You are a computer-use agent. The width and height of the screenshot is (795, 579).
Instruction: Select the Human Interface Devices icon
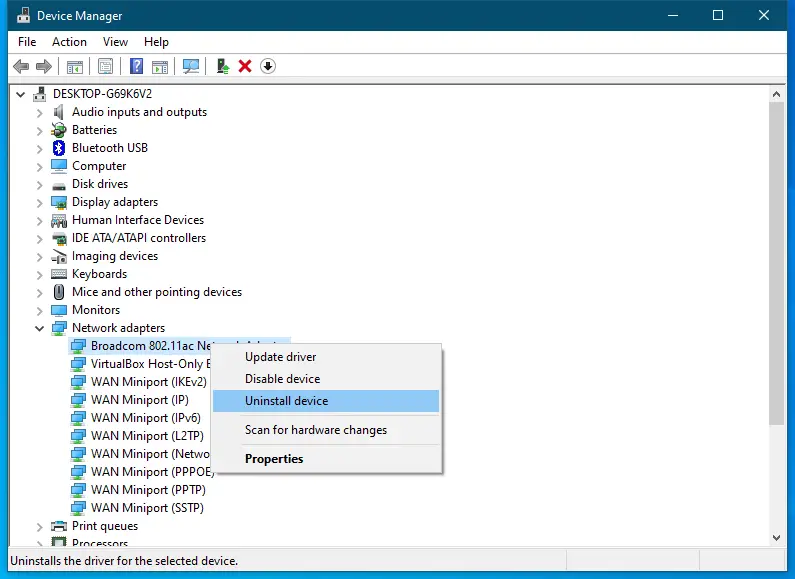(59, 221)
